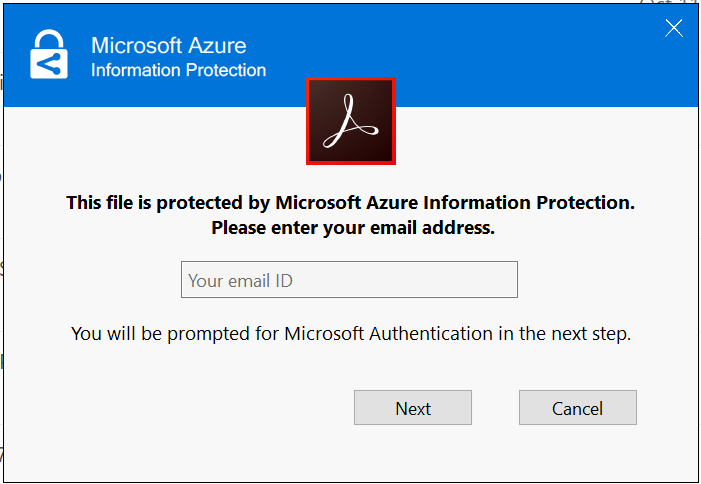Click the "Your email ID" placeholder text
Viewport: 701px width, 484px height.
coord(240,281)
